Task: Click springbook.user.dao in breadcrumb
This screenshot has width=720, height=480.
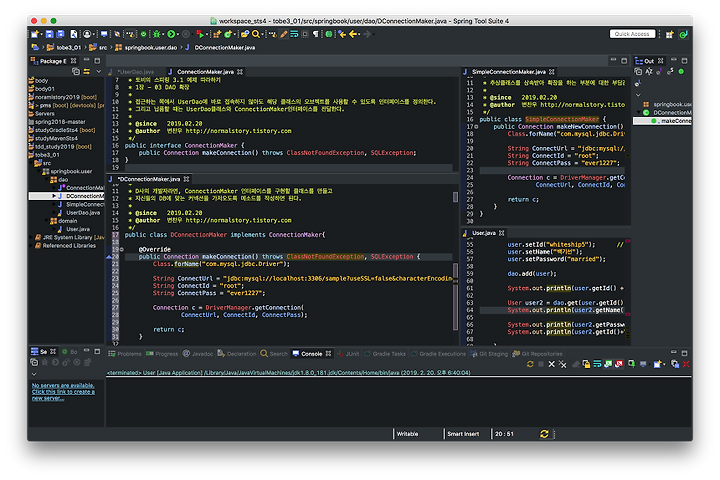Action: pyautogui.click(x=151, y=47)
